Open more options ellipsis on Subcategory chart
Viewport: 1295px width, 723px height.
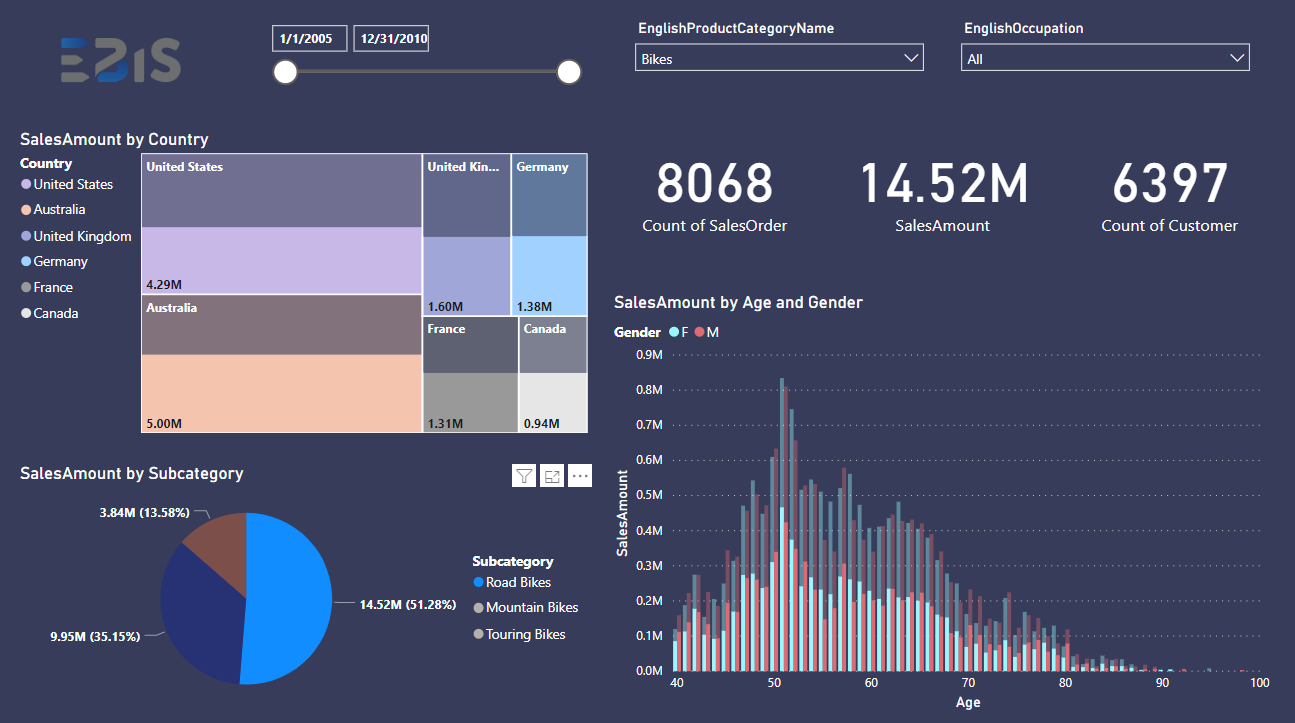pyautogui.click(x=580, y=476)
